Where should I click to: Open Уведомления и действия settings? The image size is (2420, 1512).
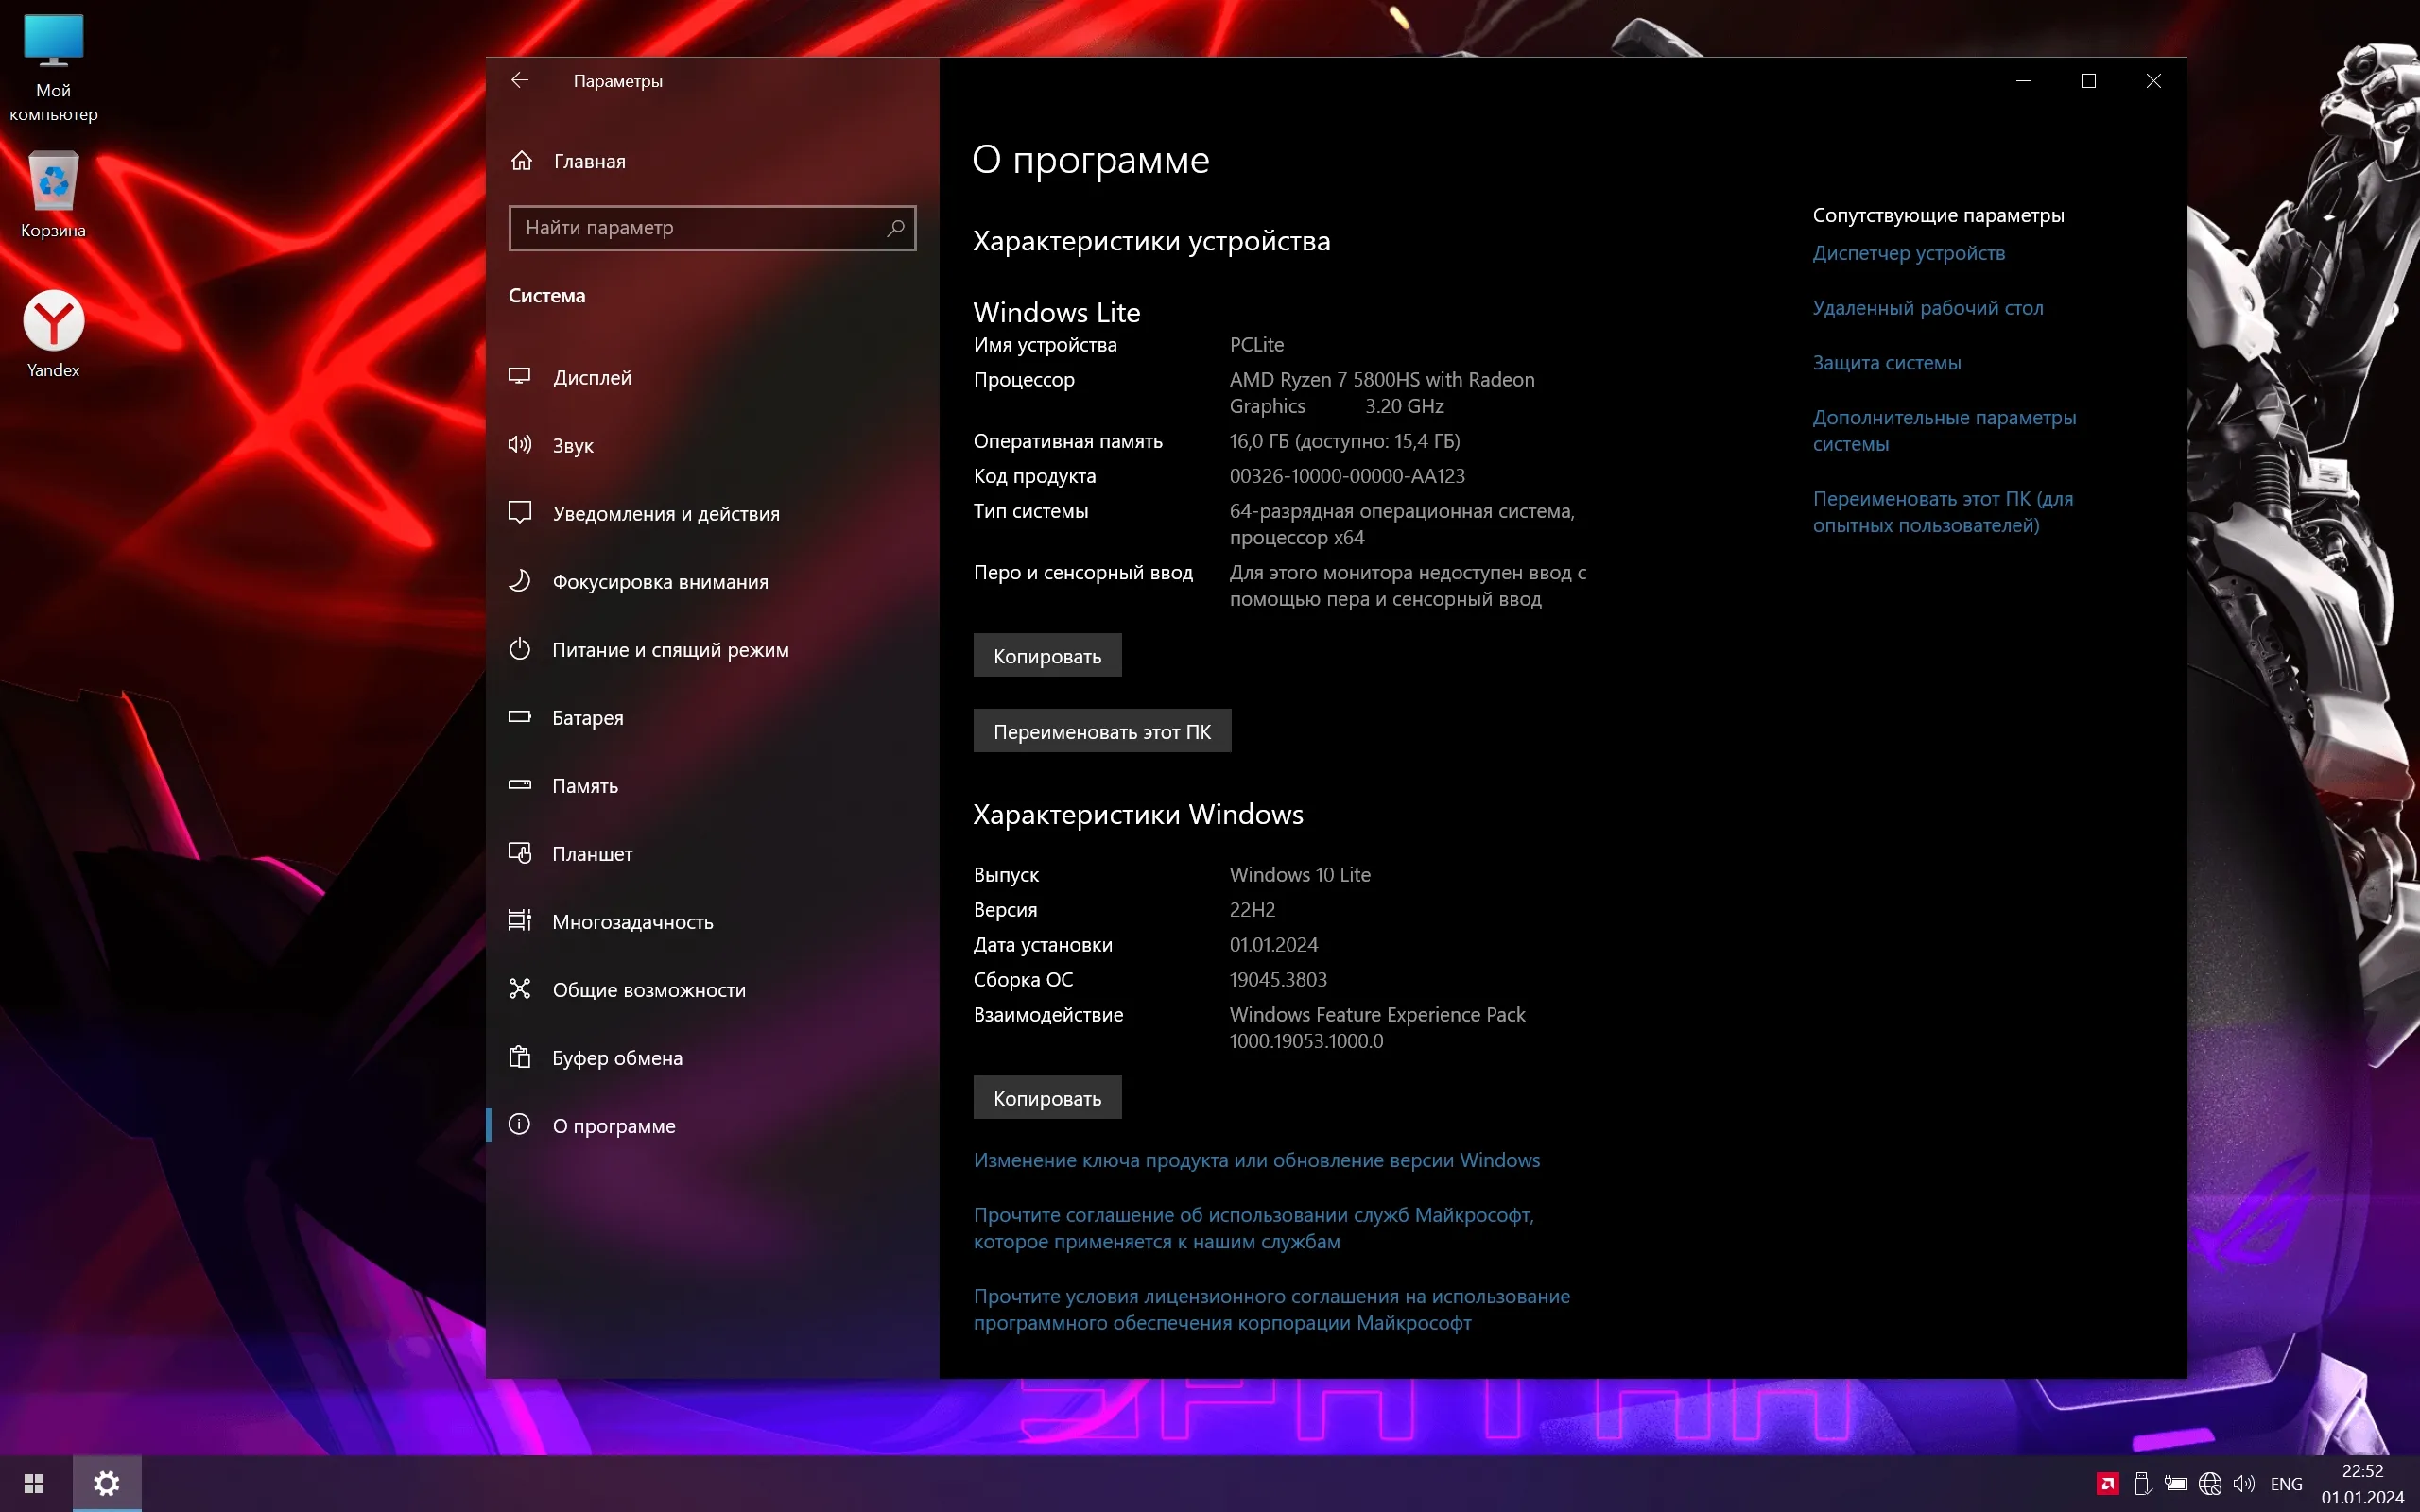click(665, 514)
